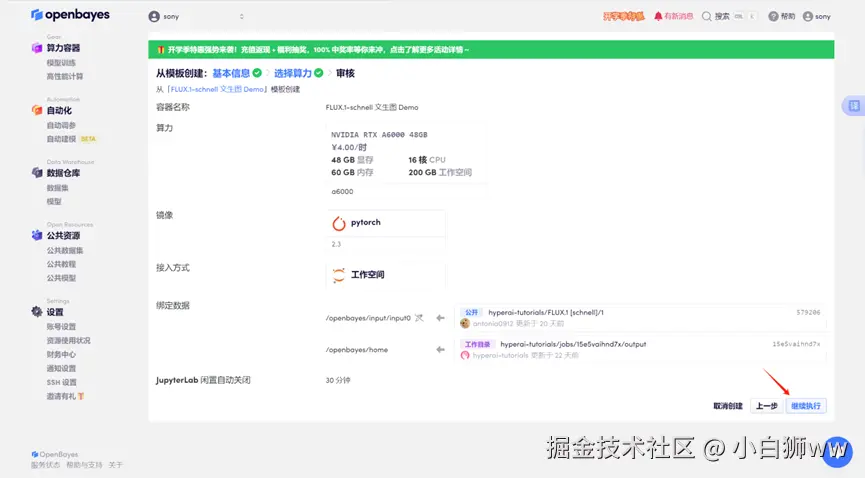Image resolution: width=865 pixels, height=478 pixels.
Task: Open 高性能计算 in sidebar
Action: pyautogui.click(x=65, y=77)
